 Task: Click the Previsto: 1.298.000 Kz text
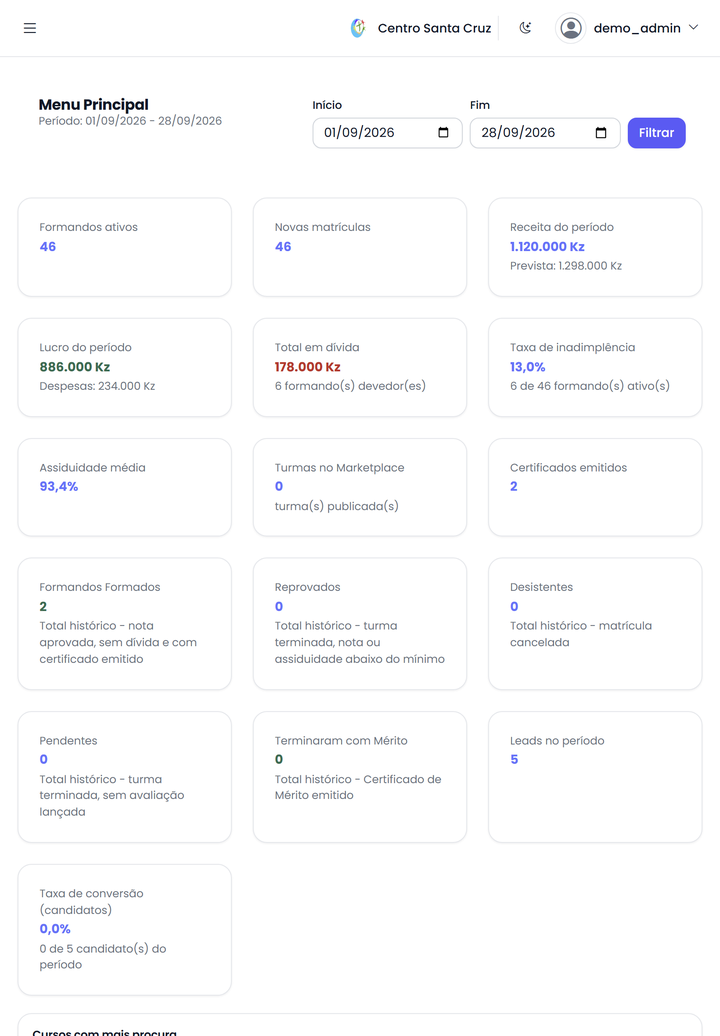[565, 266]
